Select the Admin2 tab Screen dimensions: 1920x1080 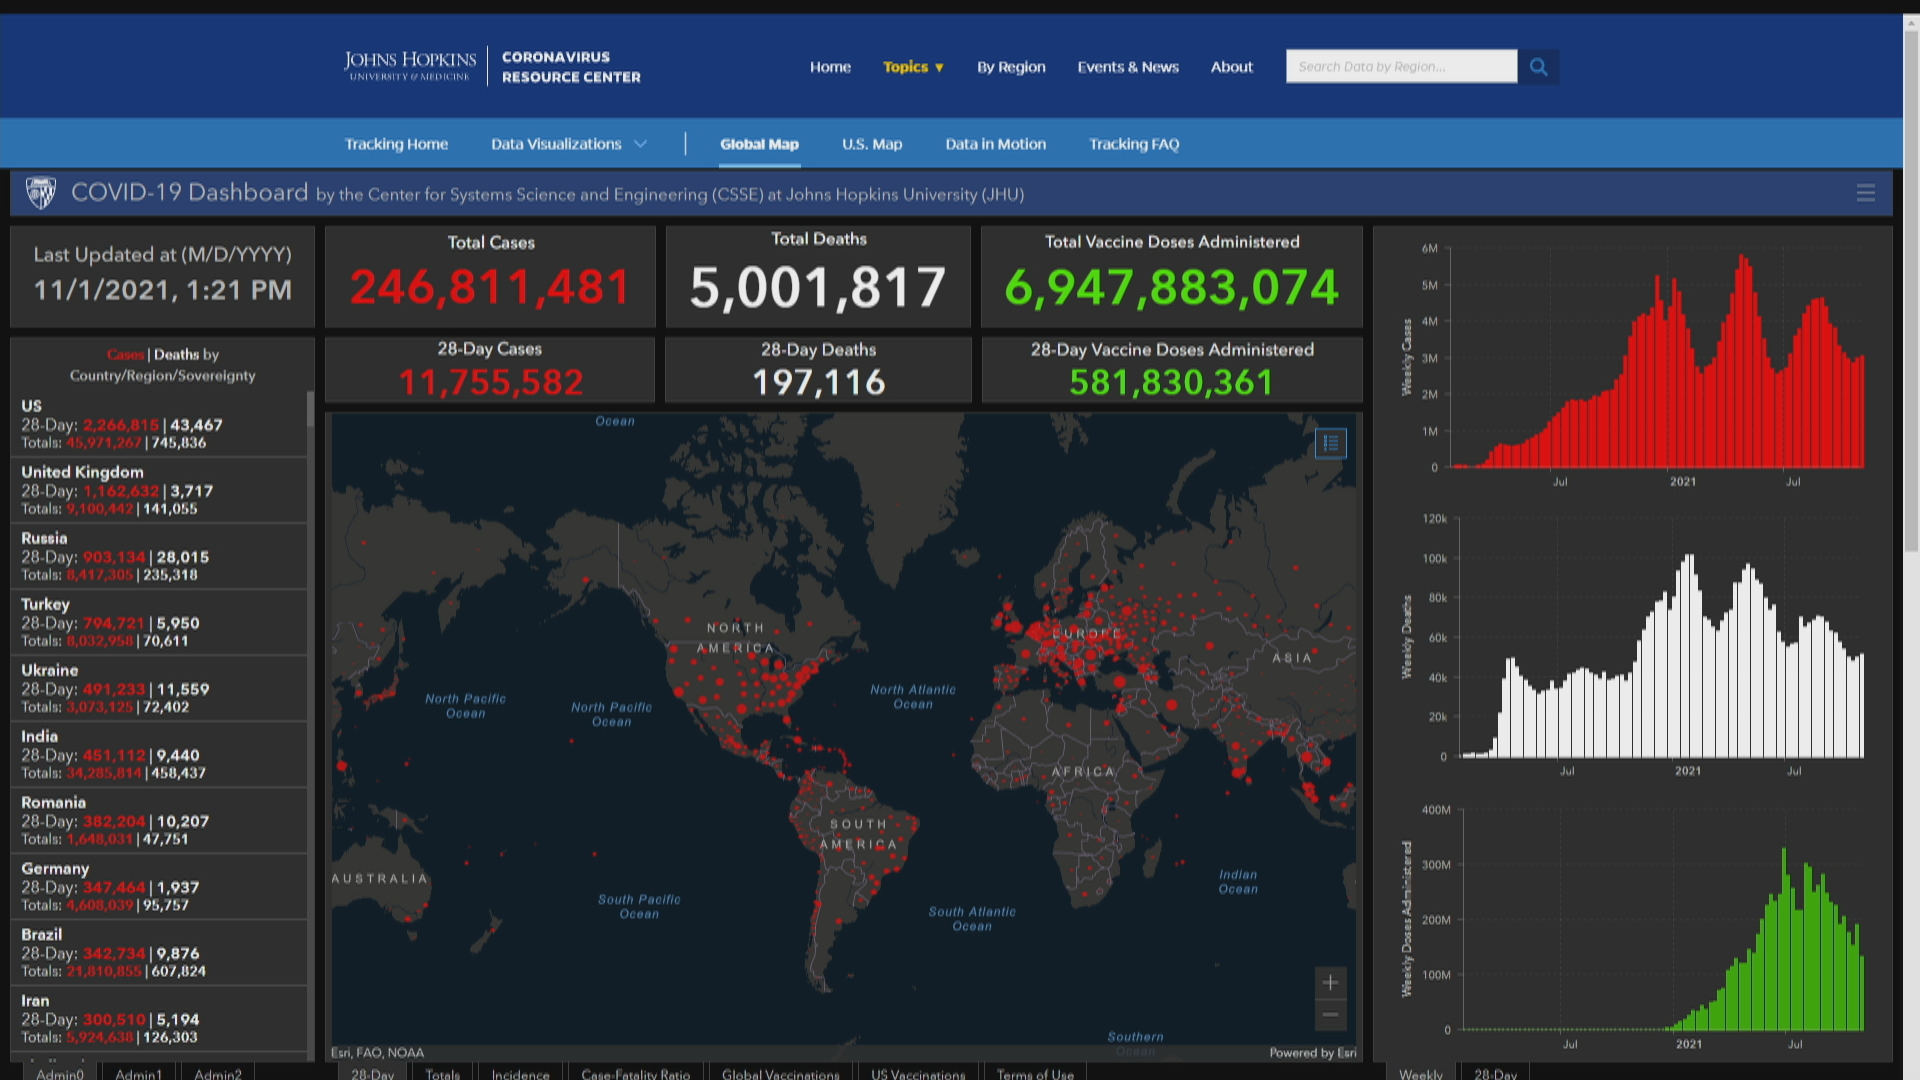[217, 1073]
